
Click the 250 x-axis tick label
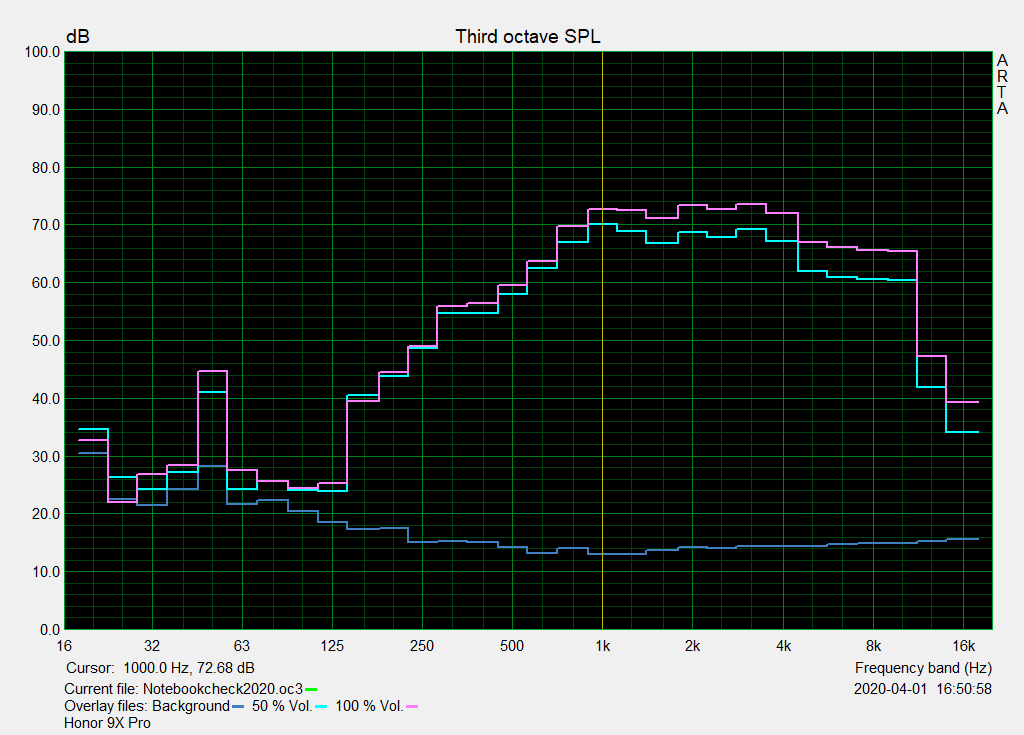pos(422,646)
